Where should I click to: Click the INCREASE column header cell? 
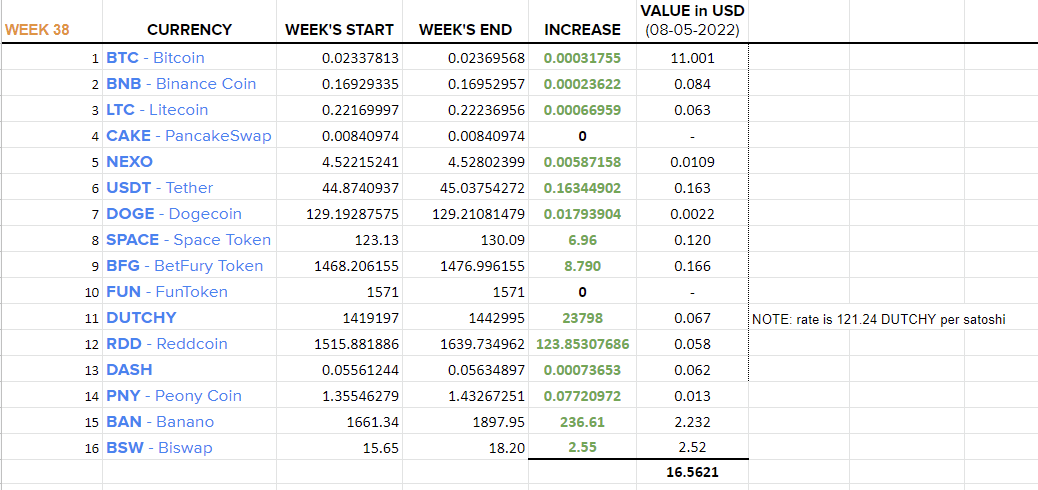tap(583, 30)
